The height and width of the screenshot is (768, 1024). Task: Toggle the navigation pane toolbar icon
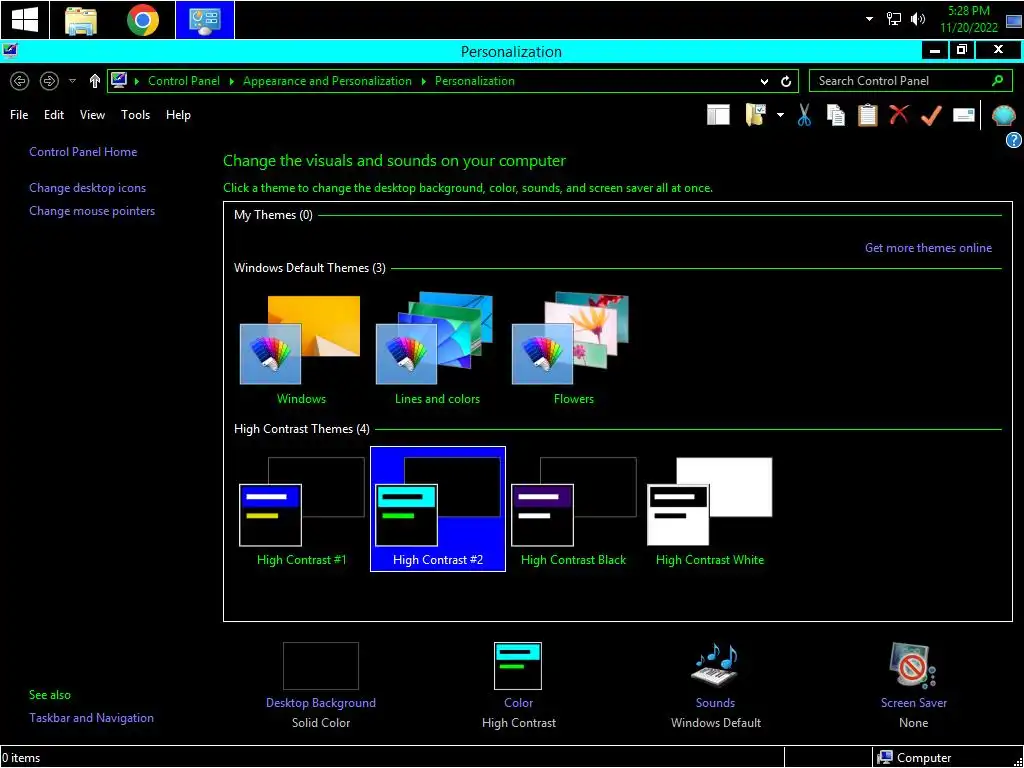tap(718, 116)
